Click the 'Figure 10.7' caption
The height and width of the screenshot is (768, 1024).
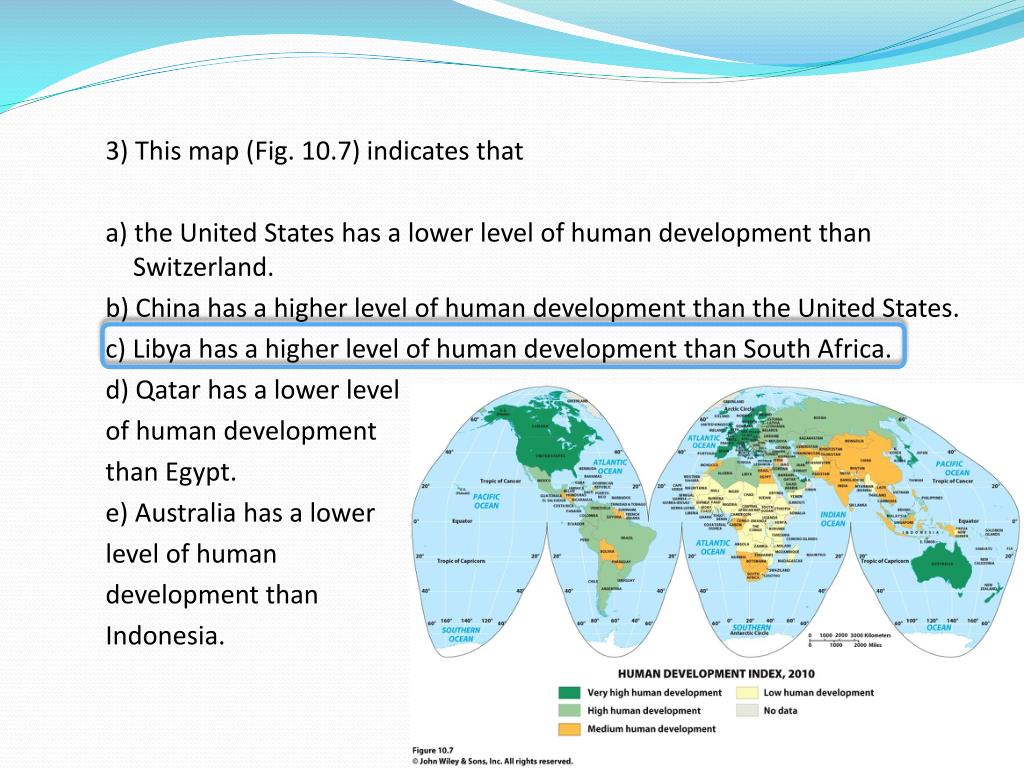[432, 750]
